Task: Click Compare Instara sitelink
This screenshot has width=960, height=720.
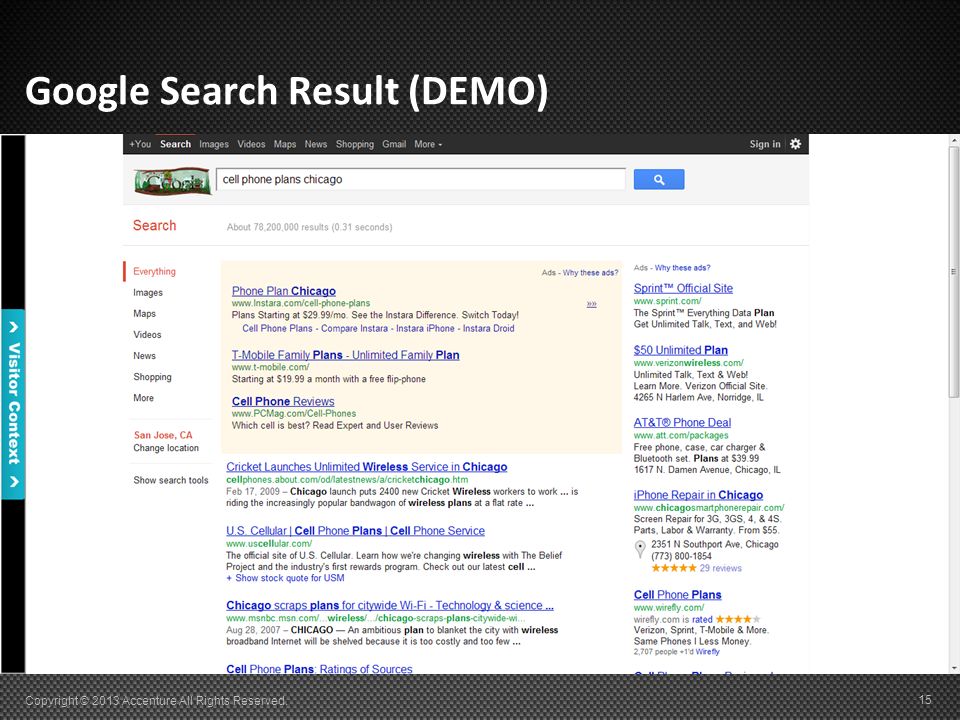Action: pyautogui.click(x=354, y=328)
